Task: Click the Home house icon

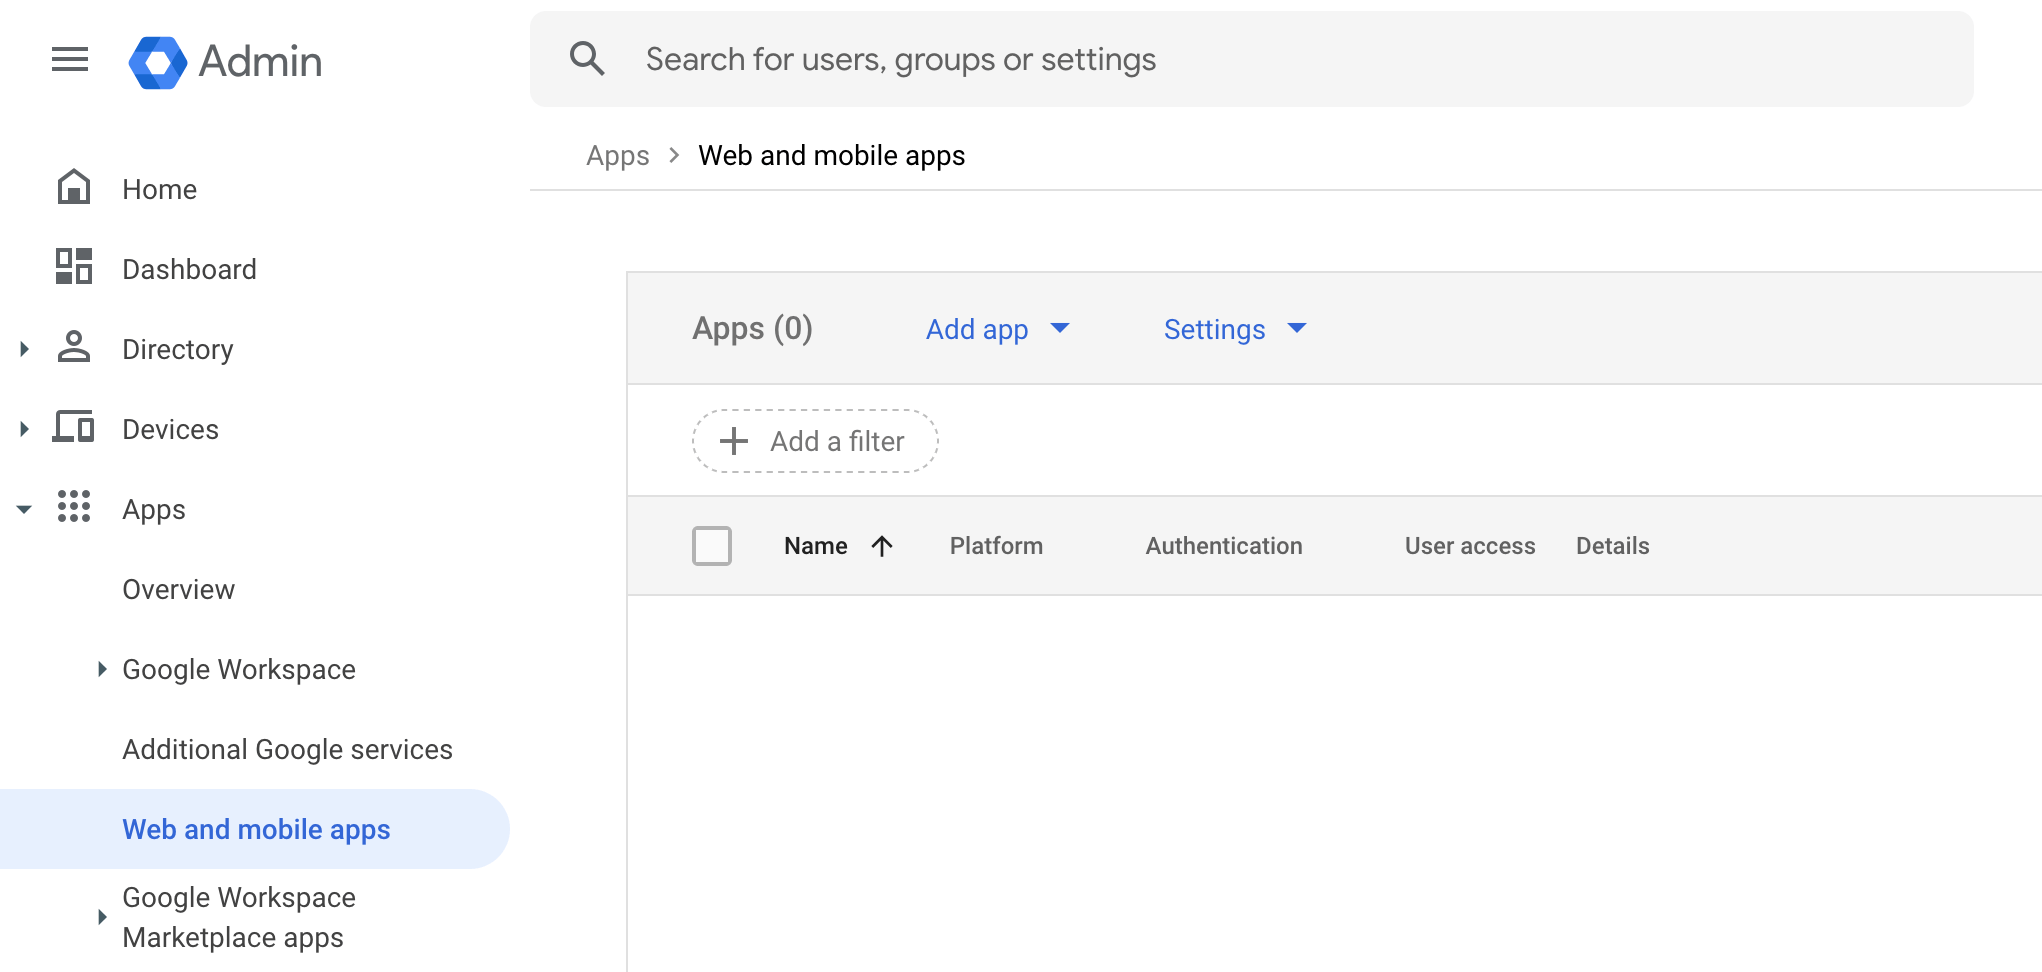Action: [x=74, y=187]
